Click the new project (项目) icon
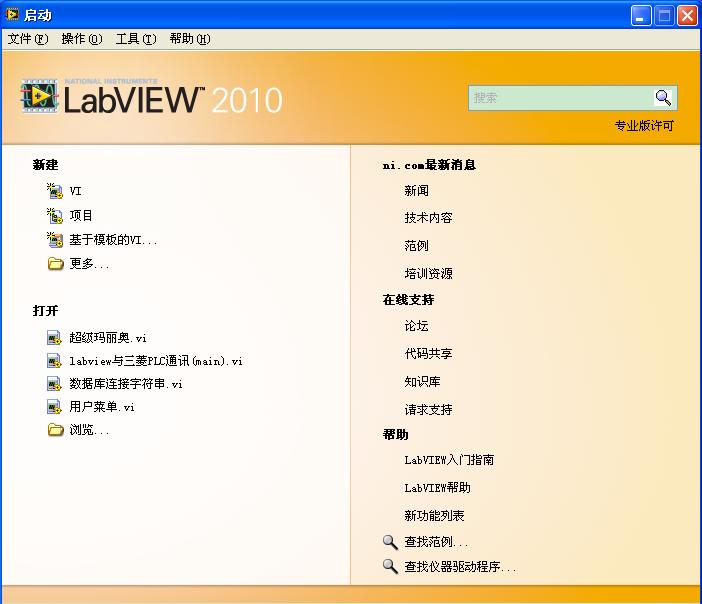The width and height of the screenshot is (702, 604). (x=55, y=215)
